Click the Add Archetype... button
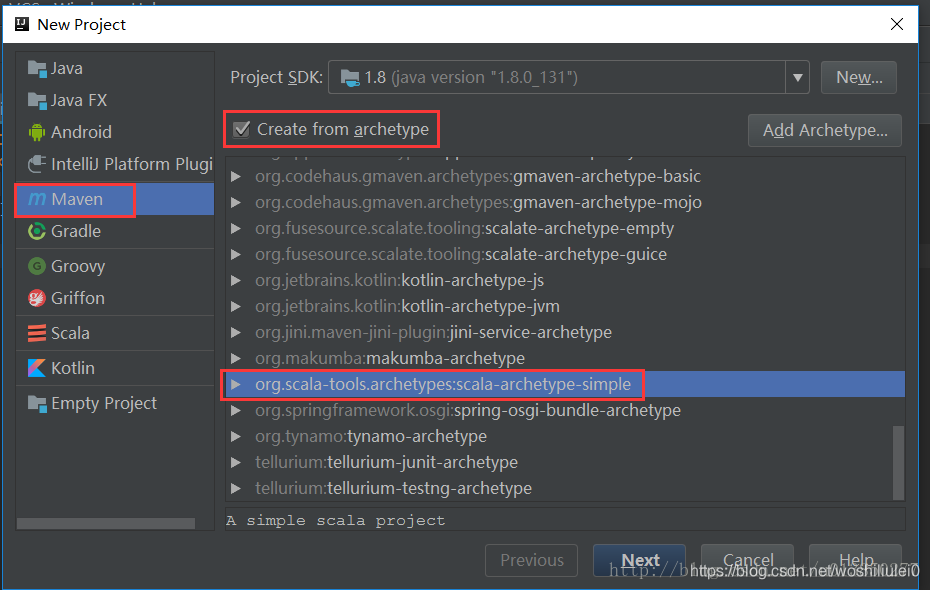 825,130
